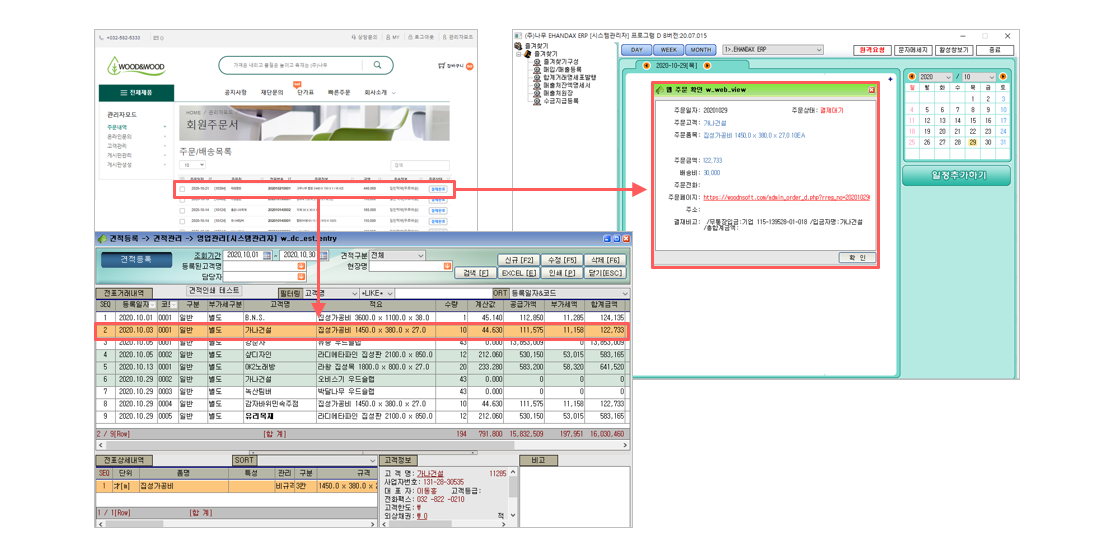This screenshot has width=1105, height=554.
Task: Click the 원격요청 button
Action: [872, 50]
